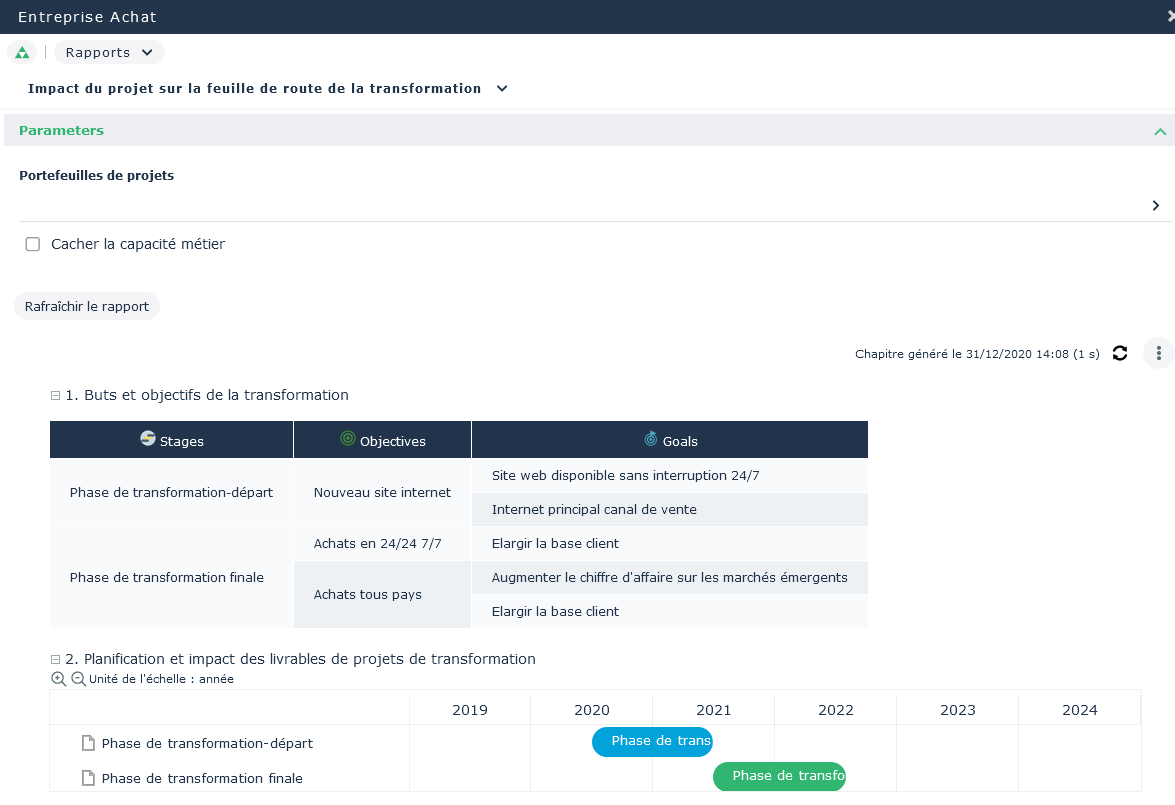This screenshot has height=805, width=1175.
Task: Click the Objectives target icon
Action: tap(348, 439)
